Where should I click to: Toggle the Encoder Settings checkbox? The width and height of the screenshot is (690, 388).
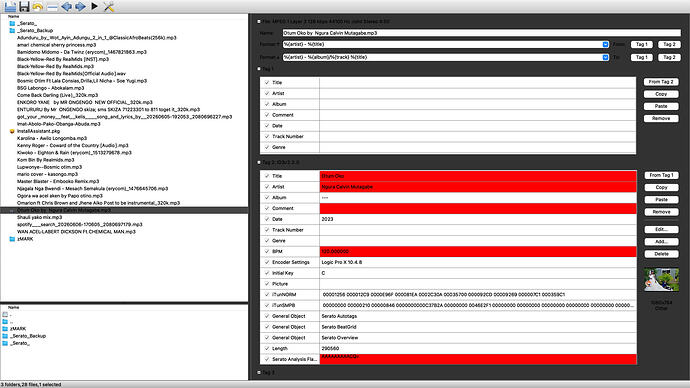pos(267,262)
